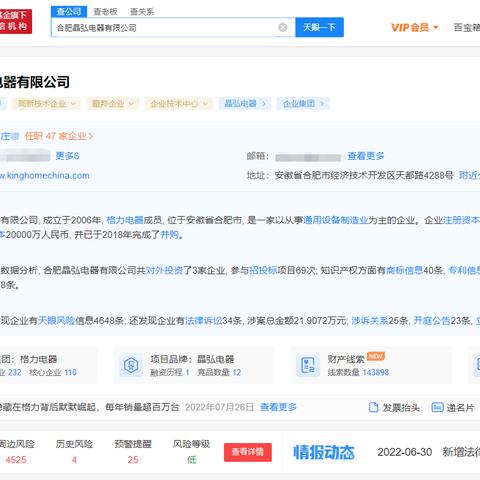Viewport: 480px width, 480px height.
Task: Click the 商标信息 link
Action: 404,270
